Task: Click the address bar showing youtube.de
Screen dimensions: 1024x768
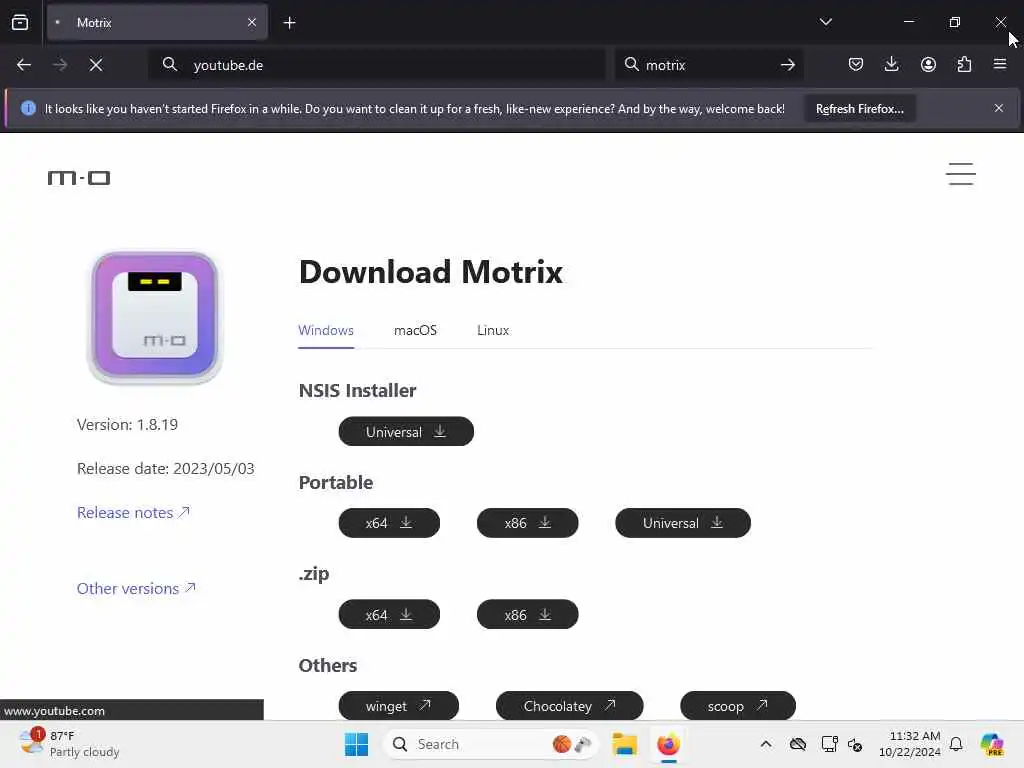Action: pyautogui.click(x=377, y=65)
